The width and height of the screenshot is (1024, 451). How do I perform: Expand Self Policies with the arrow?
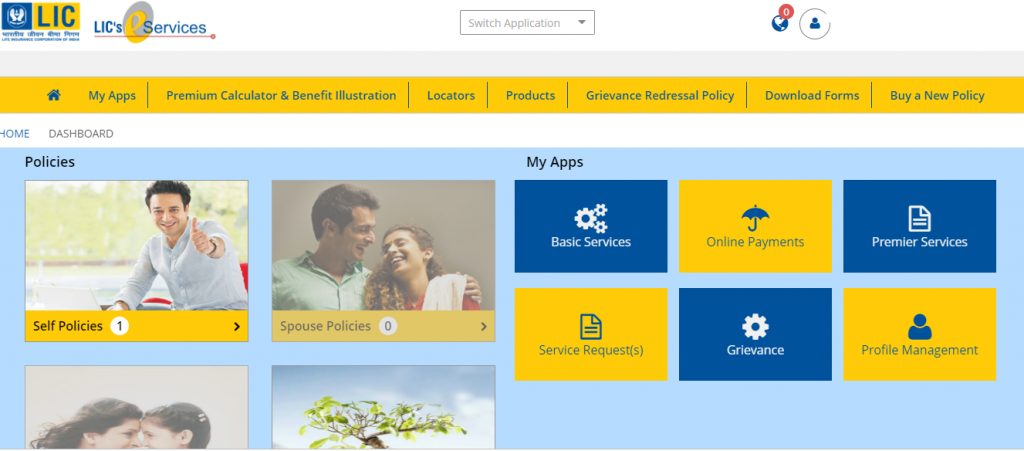click(236, 326)
